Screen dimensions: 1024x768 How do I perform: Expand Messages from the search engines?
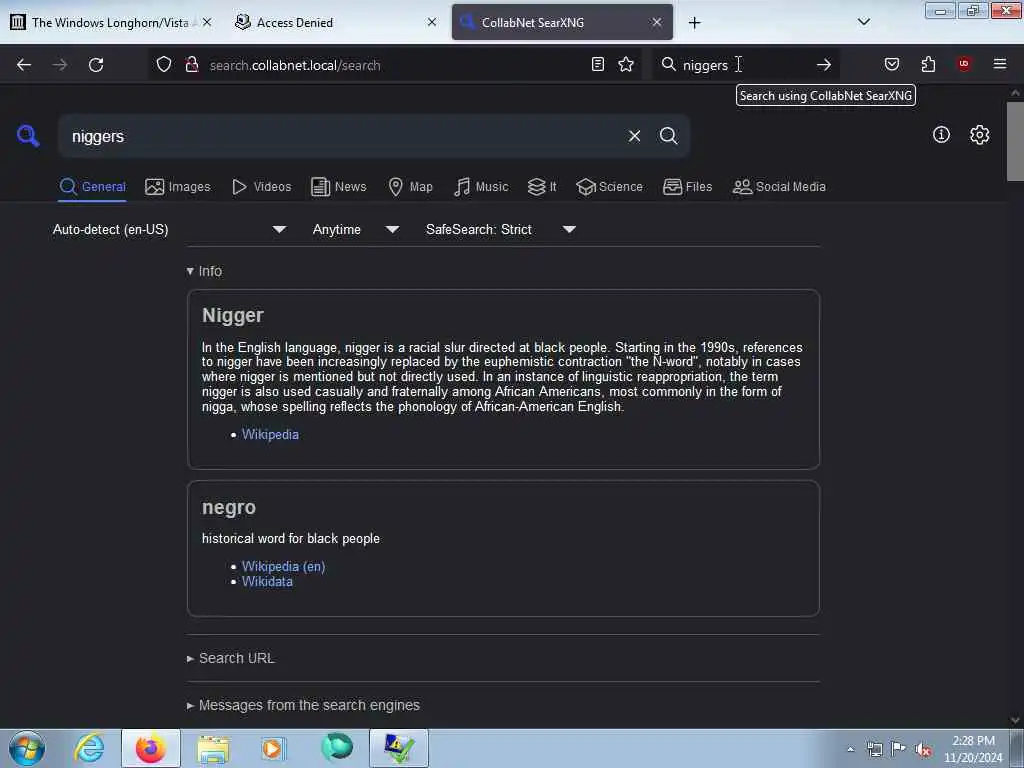(x=304, y=705)
